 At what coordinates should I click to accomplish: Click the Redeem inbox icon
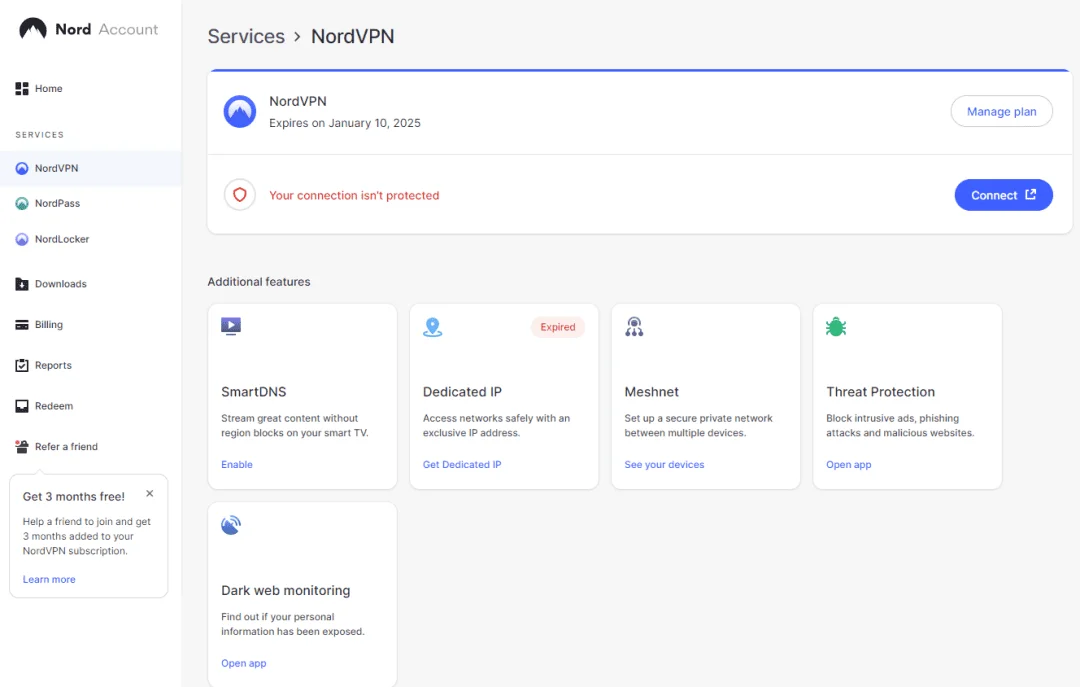(22, 406)
